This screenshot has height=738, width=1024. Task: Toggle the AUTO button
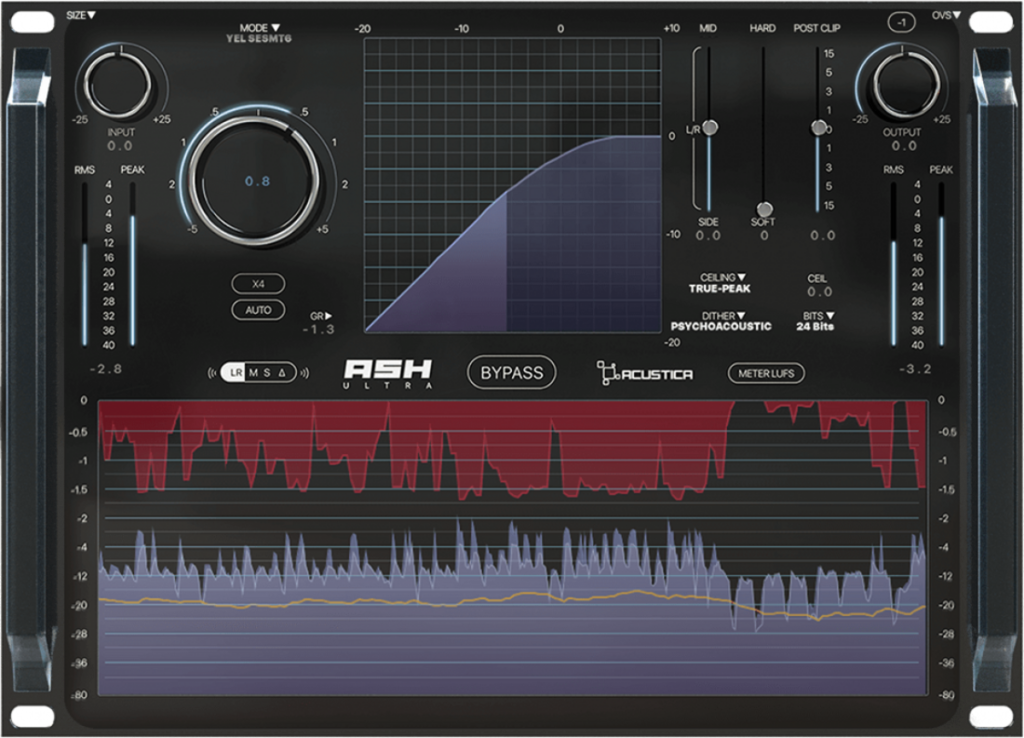259,310
